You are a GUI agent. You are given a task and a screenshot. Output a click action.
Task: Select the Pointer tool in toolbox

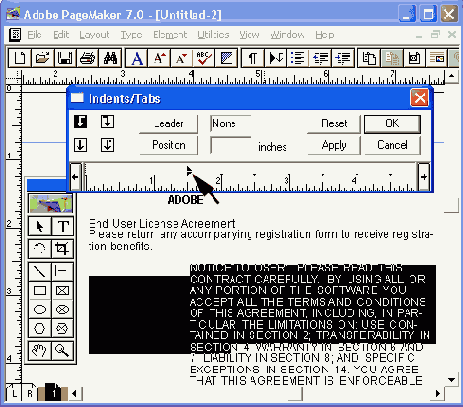pos(40,226)
